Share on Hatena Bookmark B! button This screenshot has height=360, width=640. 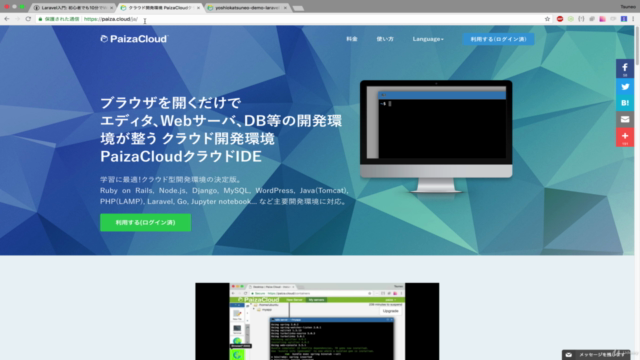[624, 103]
